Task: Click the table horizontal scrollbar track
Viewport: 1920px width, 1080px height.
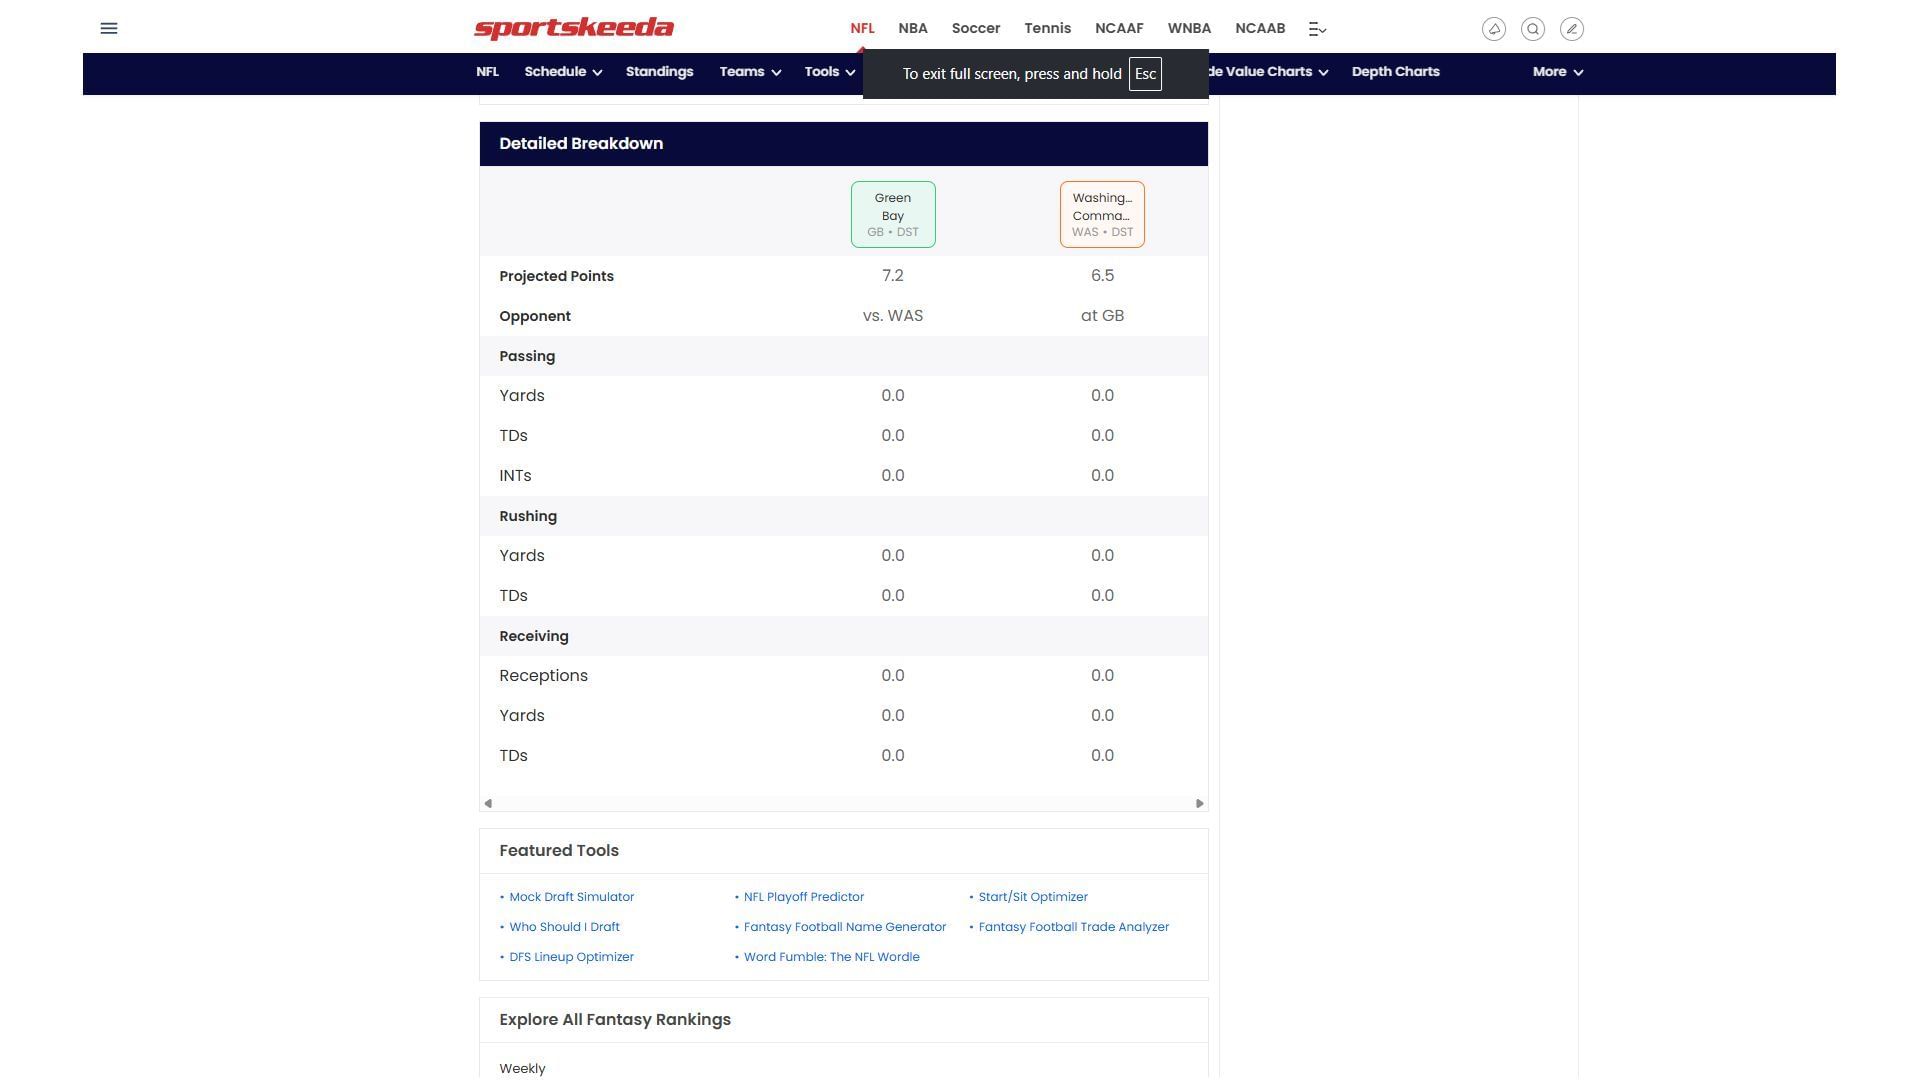Action: [x=843, y=803]
